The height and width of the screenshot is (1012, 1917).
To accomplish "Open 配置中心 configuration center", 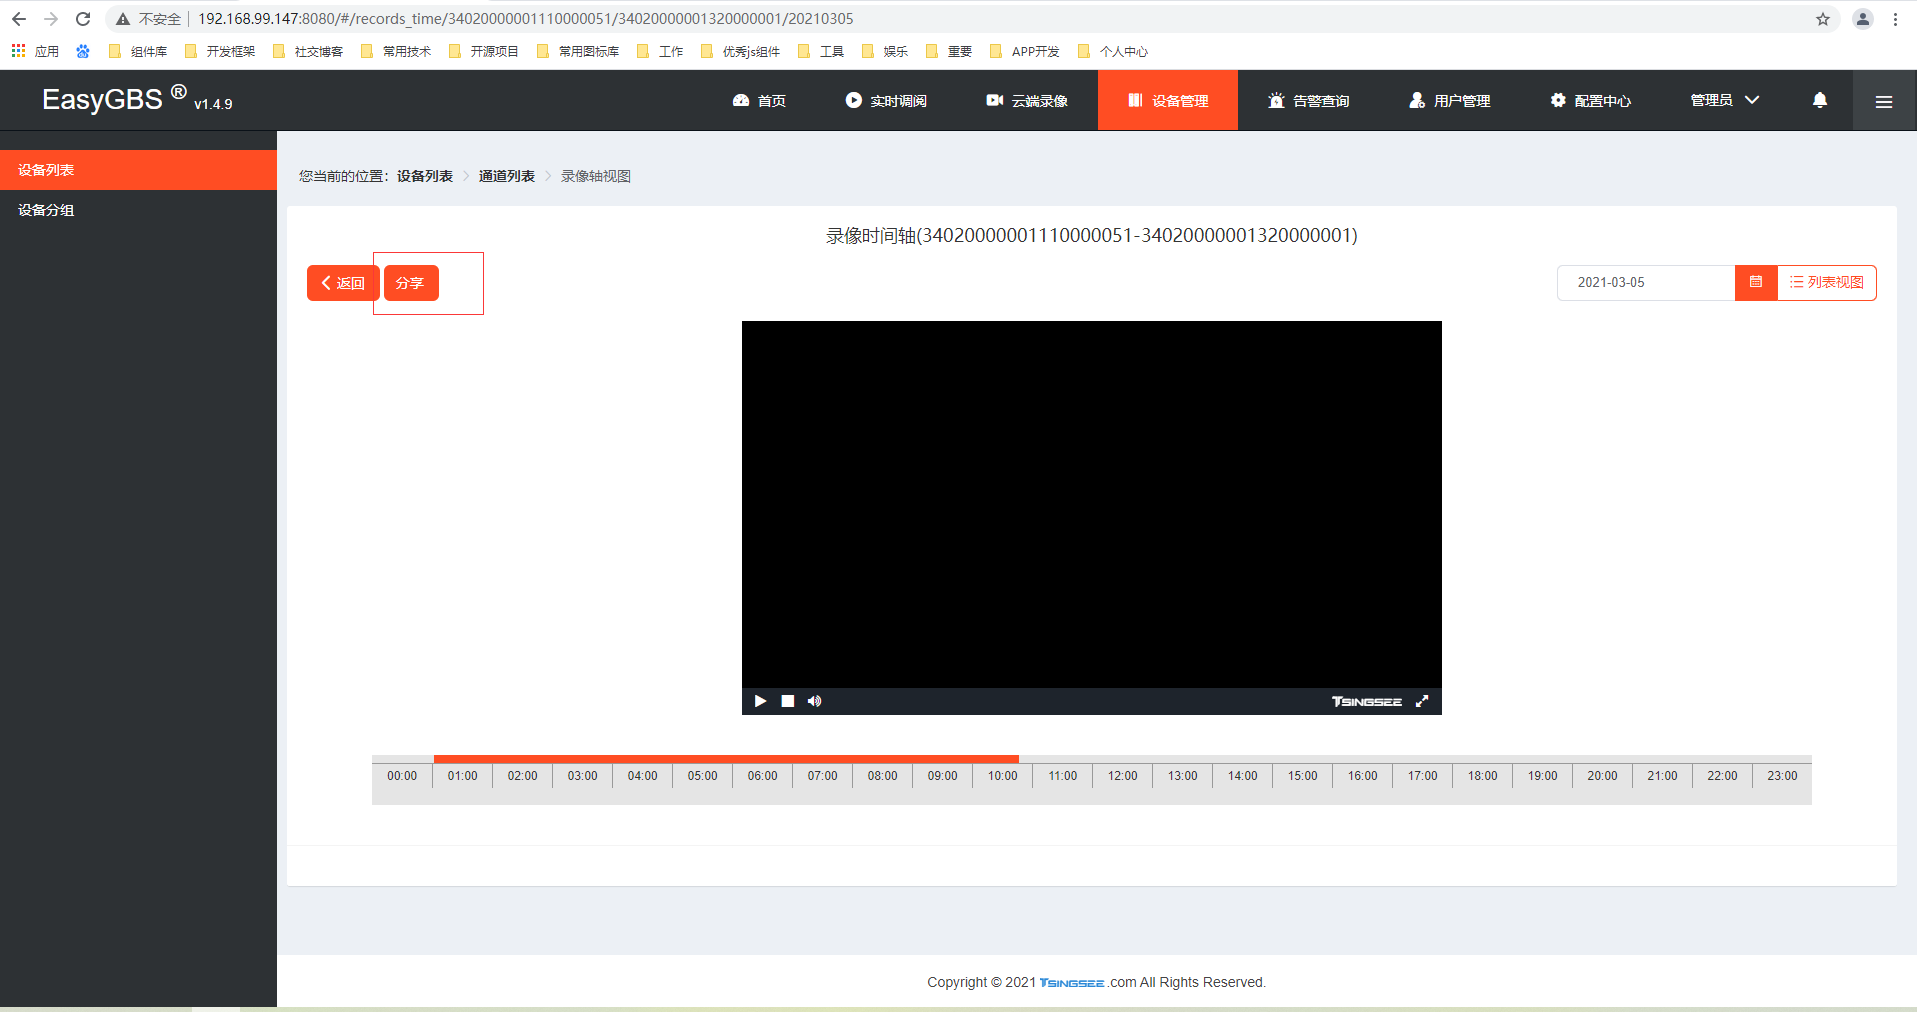I will point(1591,100).
